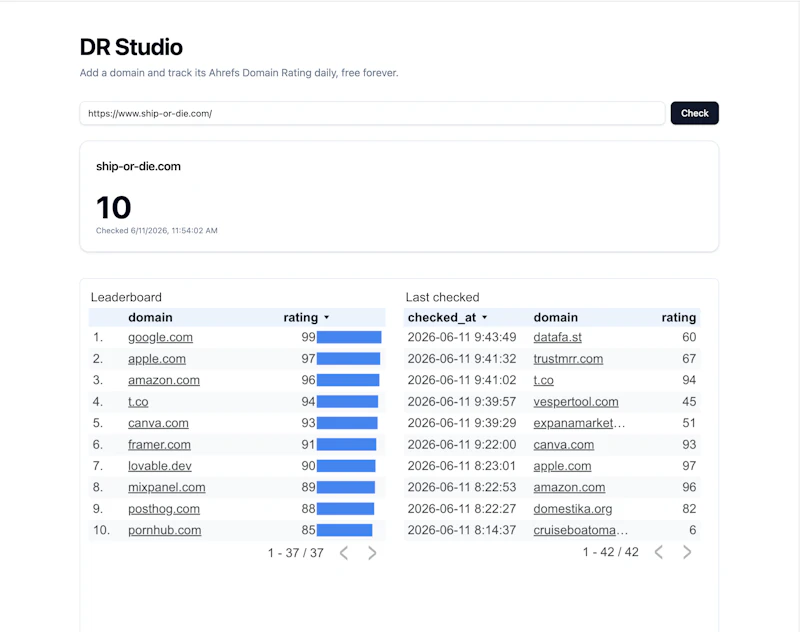Select the timestamp 2026-06-11 8:14:37

(462, 530)
